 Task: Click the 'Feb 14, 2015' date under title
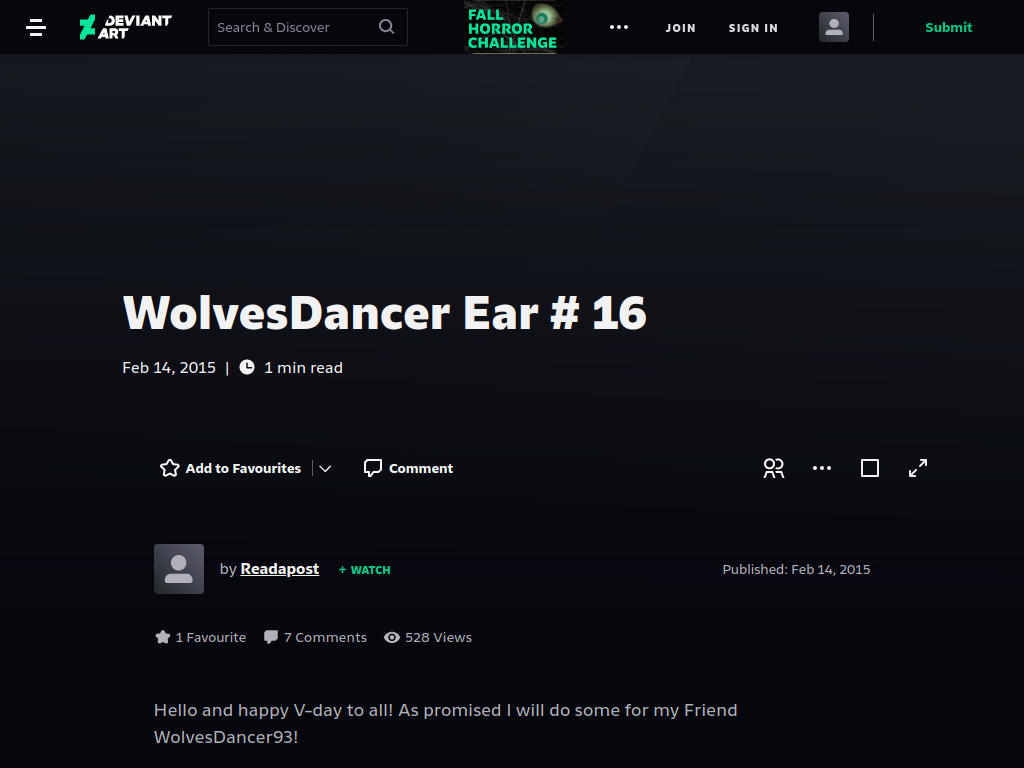[169, 368]
